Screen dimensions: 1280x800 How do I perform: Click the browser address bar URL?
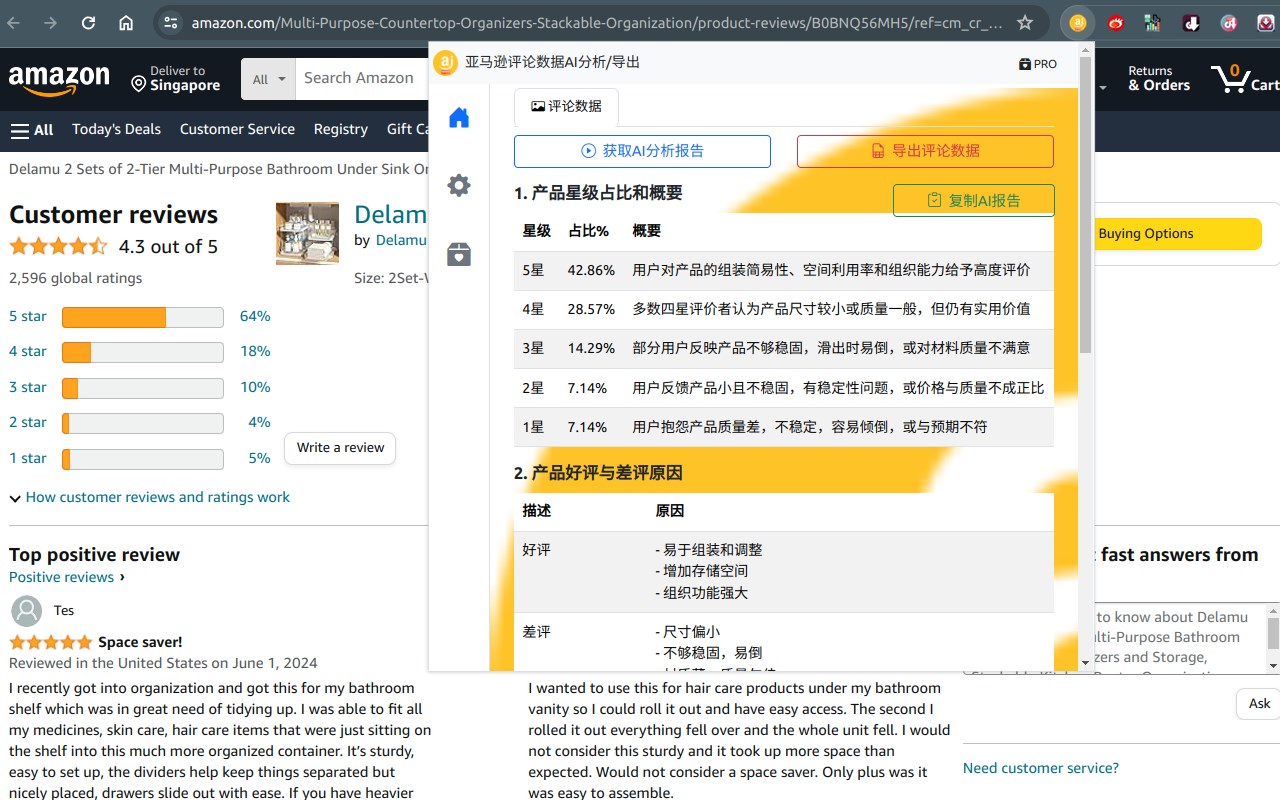pyautogui.click(x=597, y=23)
